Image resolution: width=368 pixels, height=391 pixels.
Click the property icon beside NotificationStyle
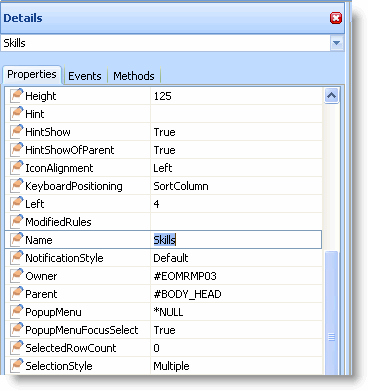click(16, 257)
